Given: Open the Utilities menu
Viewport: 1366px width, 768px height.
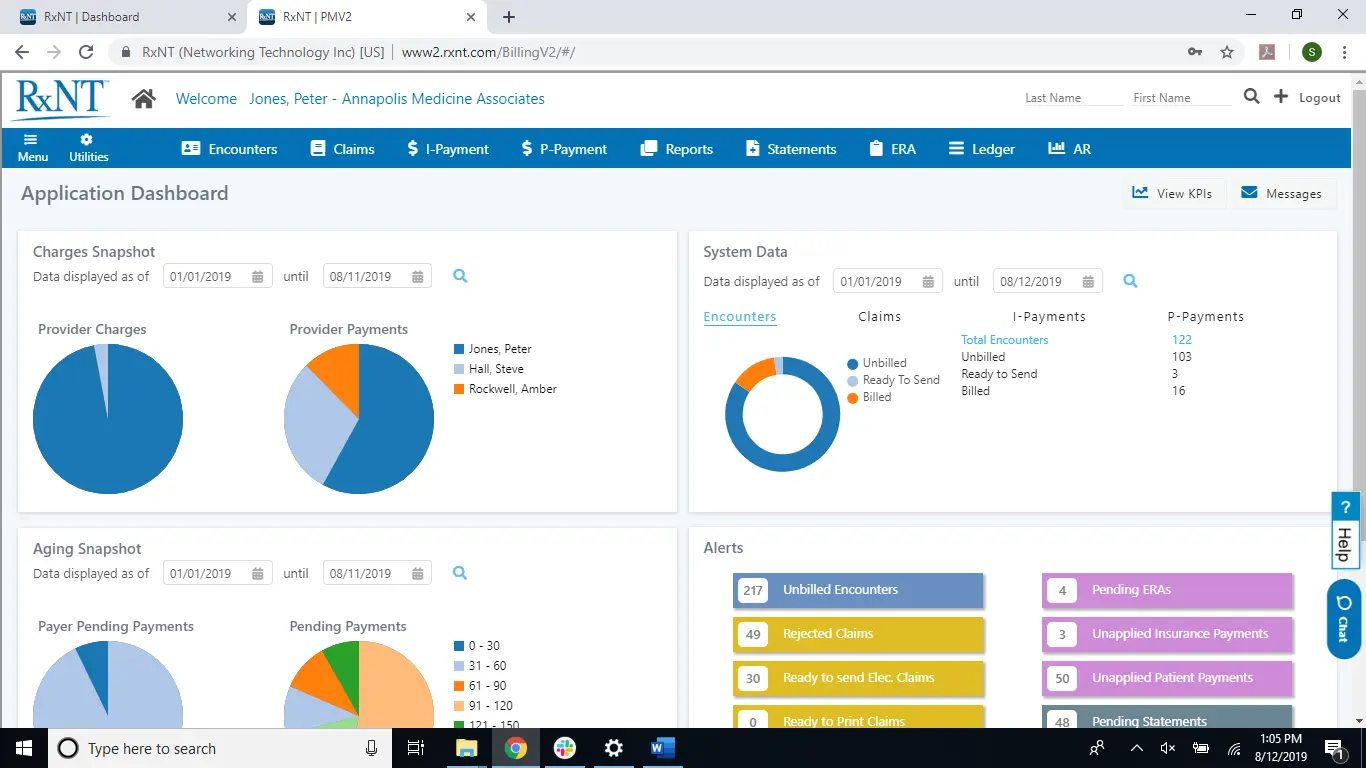Looking at the screenshot, I should [x=87, y=148].
